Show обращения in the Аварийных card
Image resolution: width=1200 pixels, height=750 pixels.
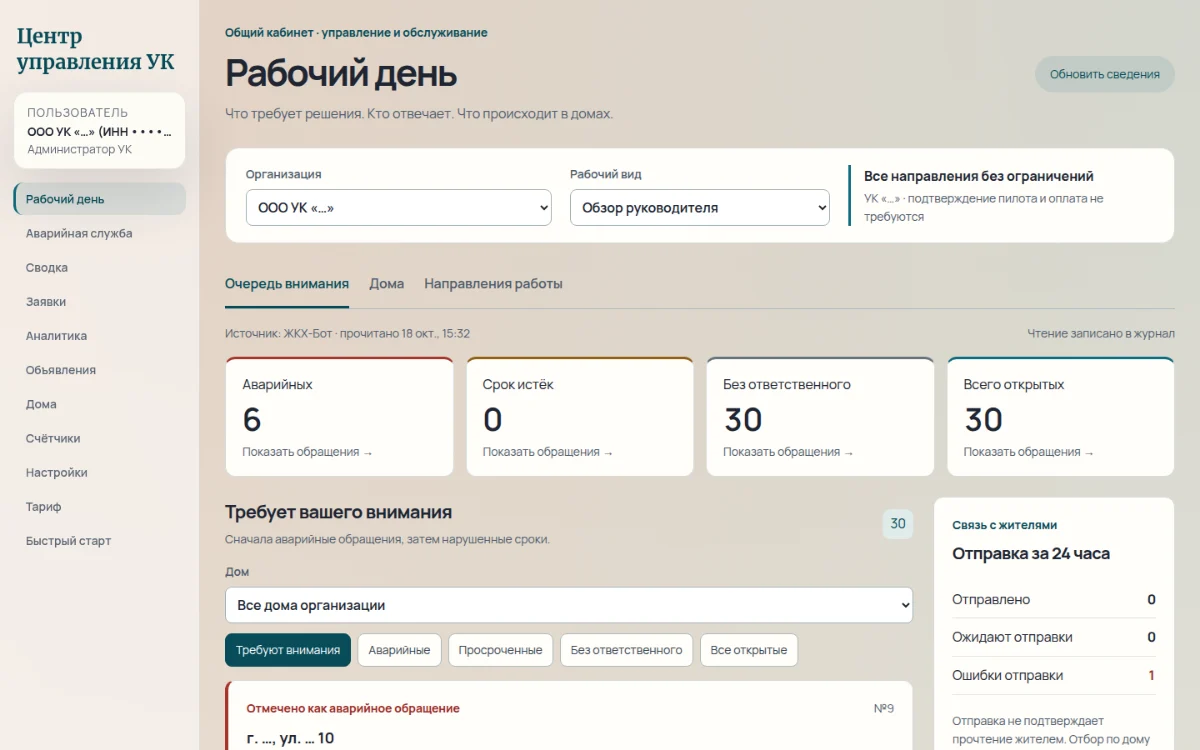307,452
